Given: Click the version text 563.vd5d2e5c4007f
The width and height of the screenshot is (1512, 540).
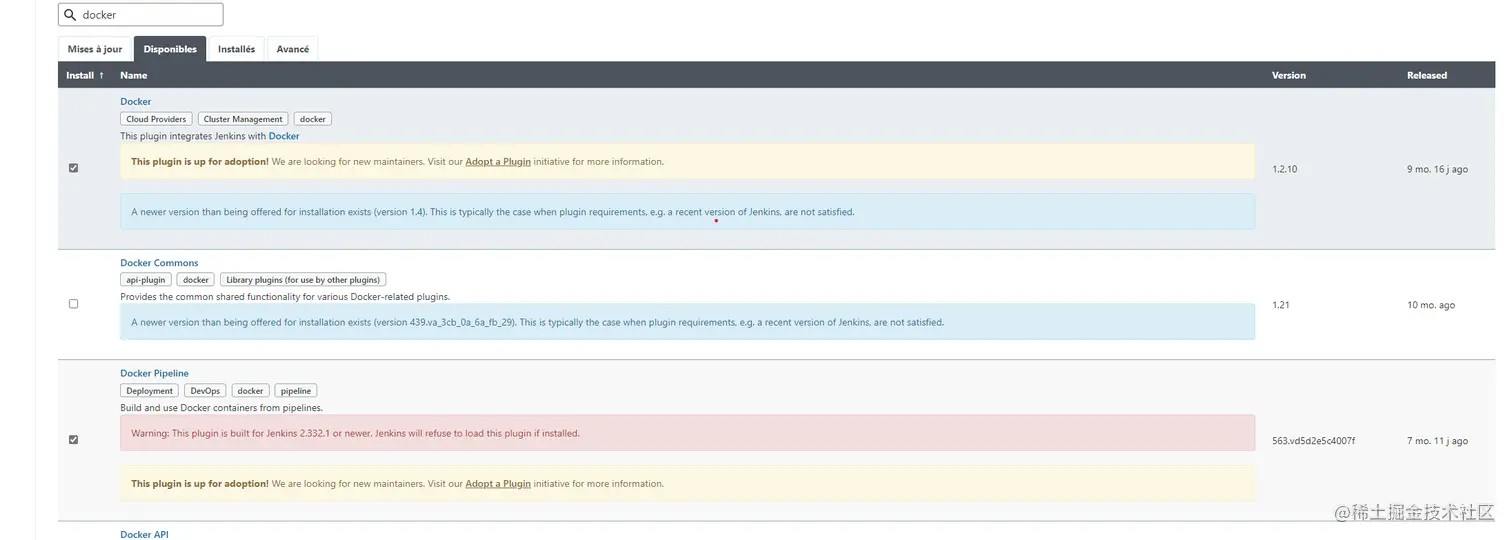Looking at the screenshot, I should click(1313, 441).
